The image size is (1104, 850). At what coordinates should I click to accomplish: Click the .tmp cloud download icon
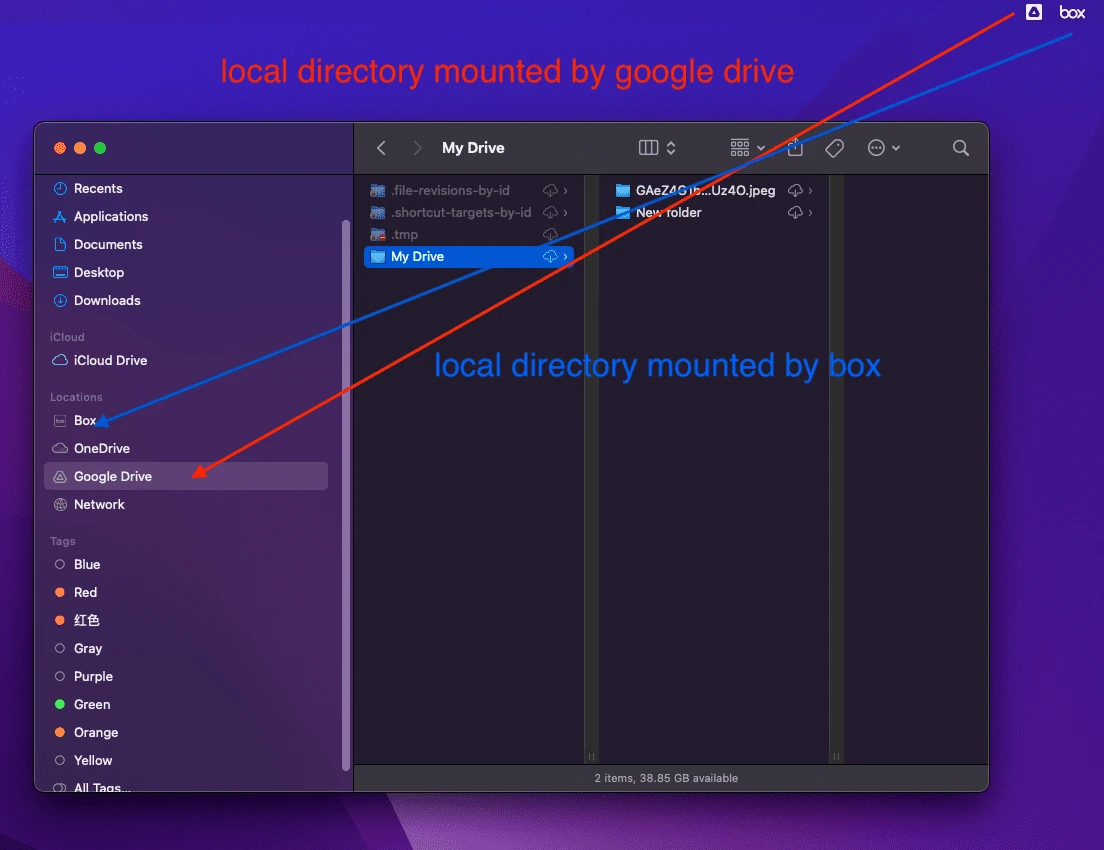point(550,235)
